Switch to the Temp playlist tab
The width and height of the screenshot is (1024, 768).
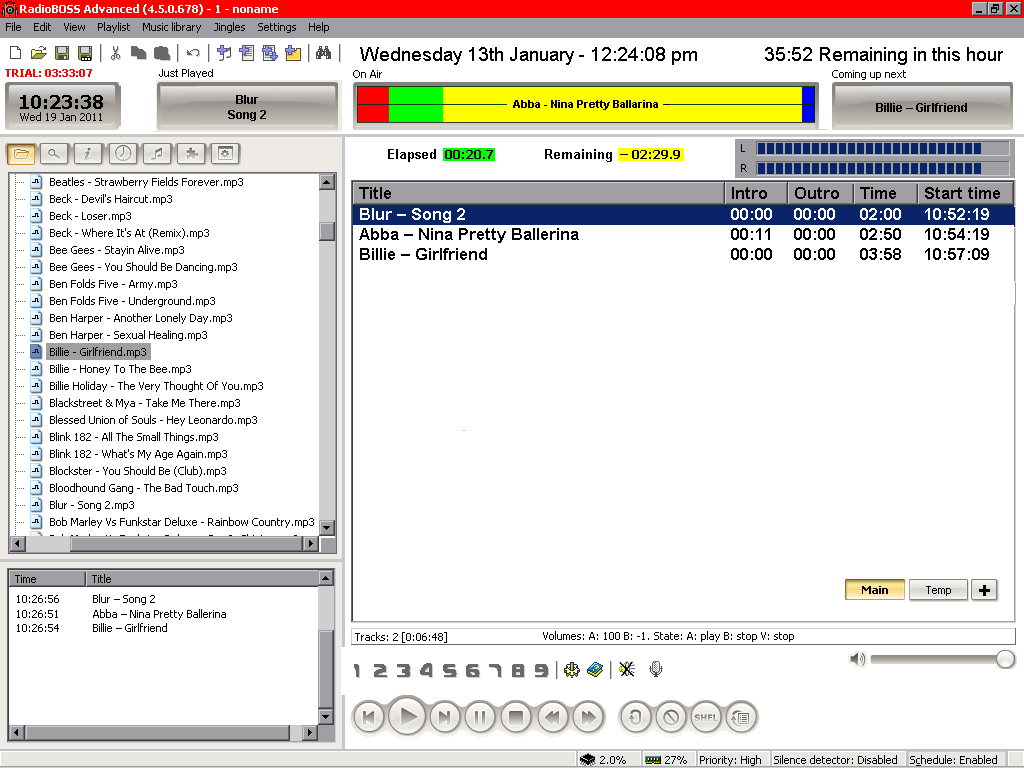tap(938, 590)
